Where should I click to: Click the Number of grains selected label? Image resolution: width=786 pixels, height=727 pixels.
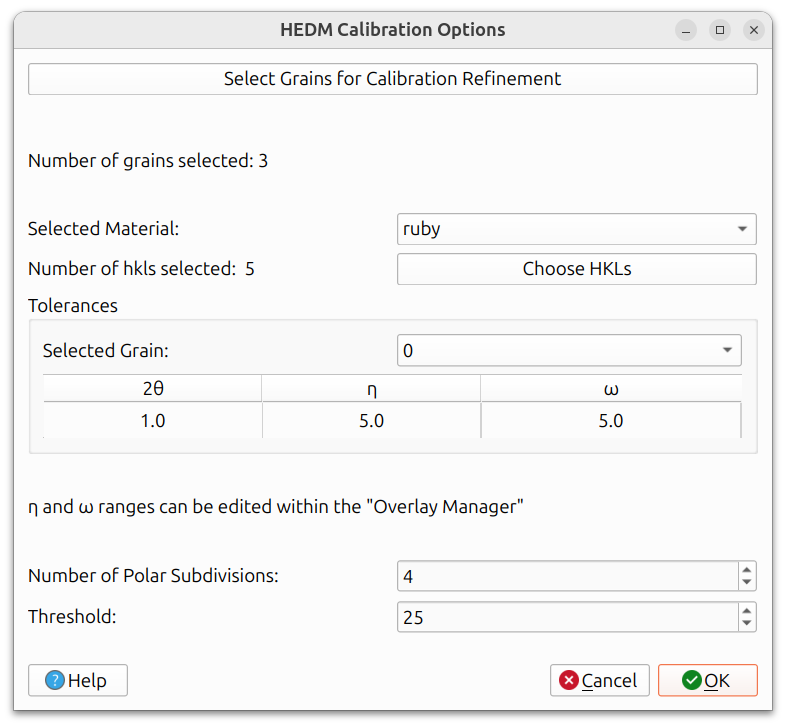pyautogui.click(x=148, y=161)
